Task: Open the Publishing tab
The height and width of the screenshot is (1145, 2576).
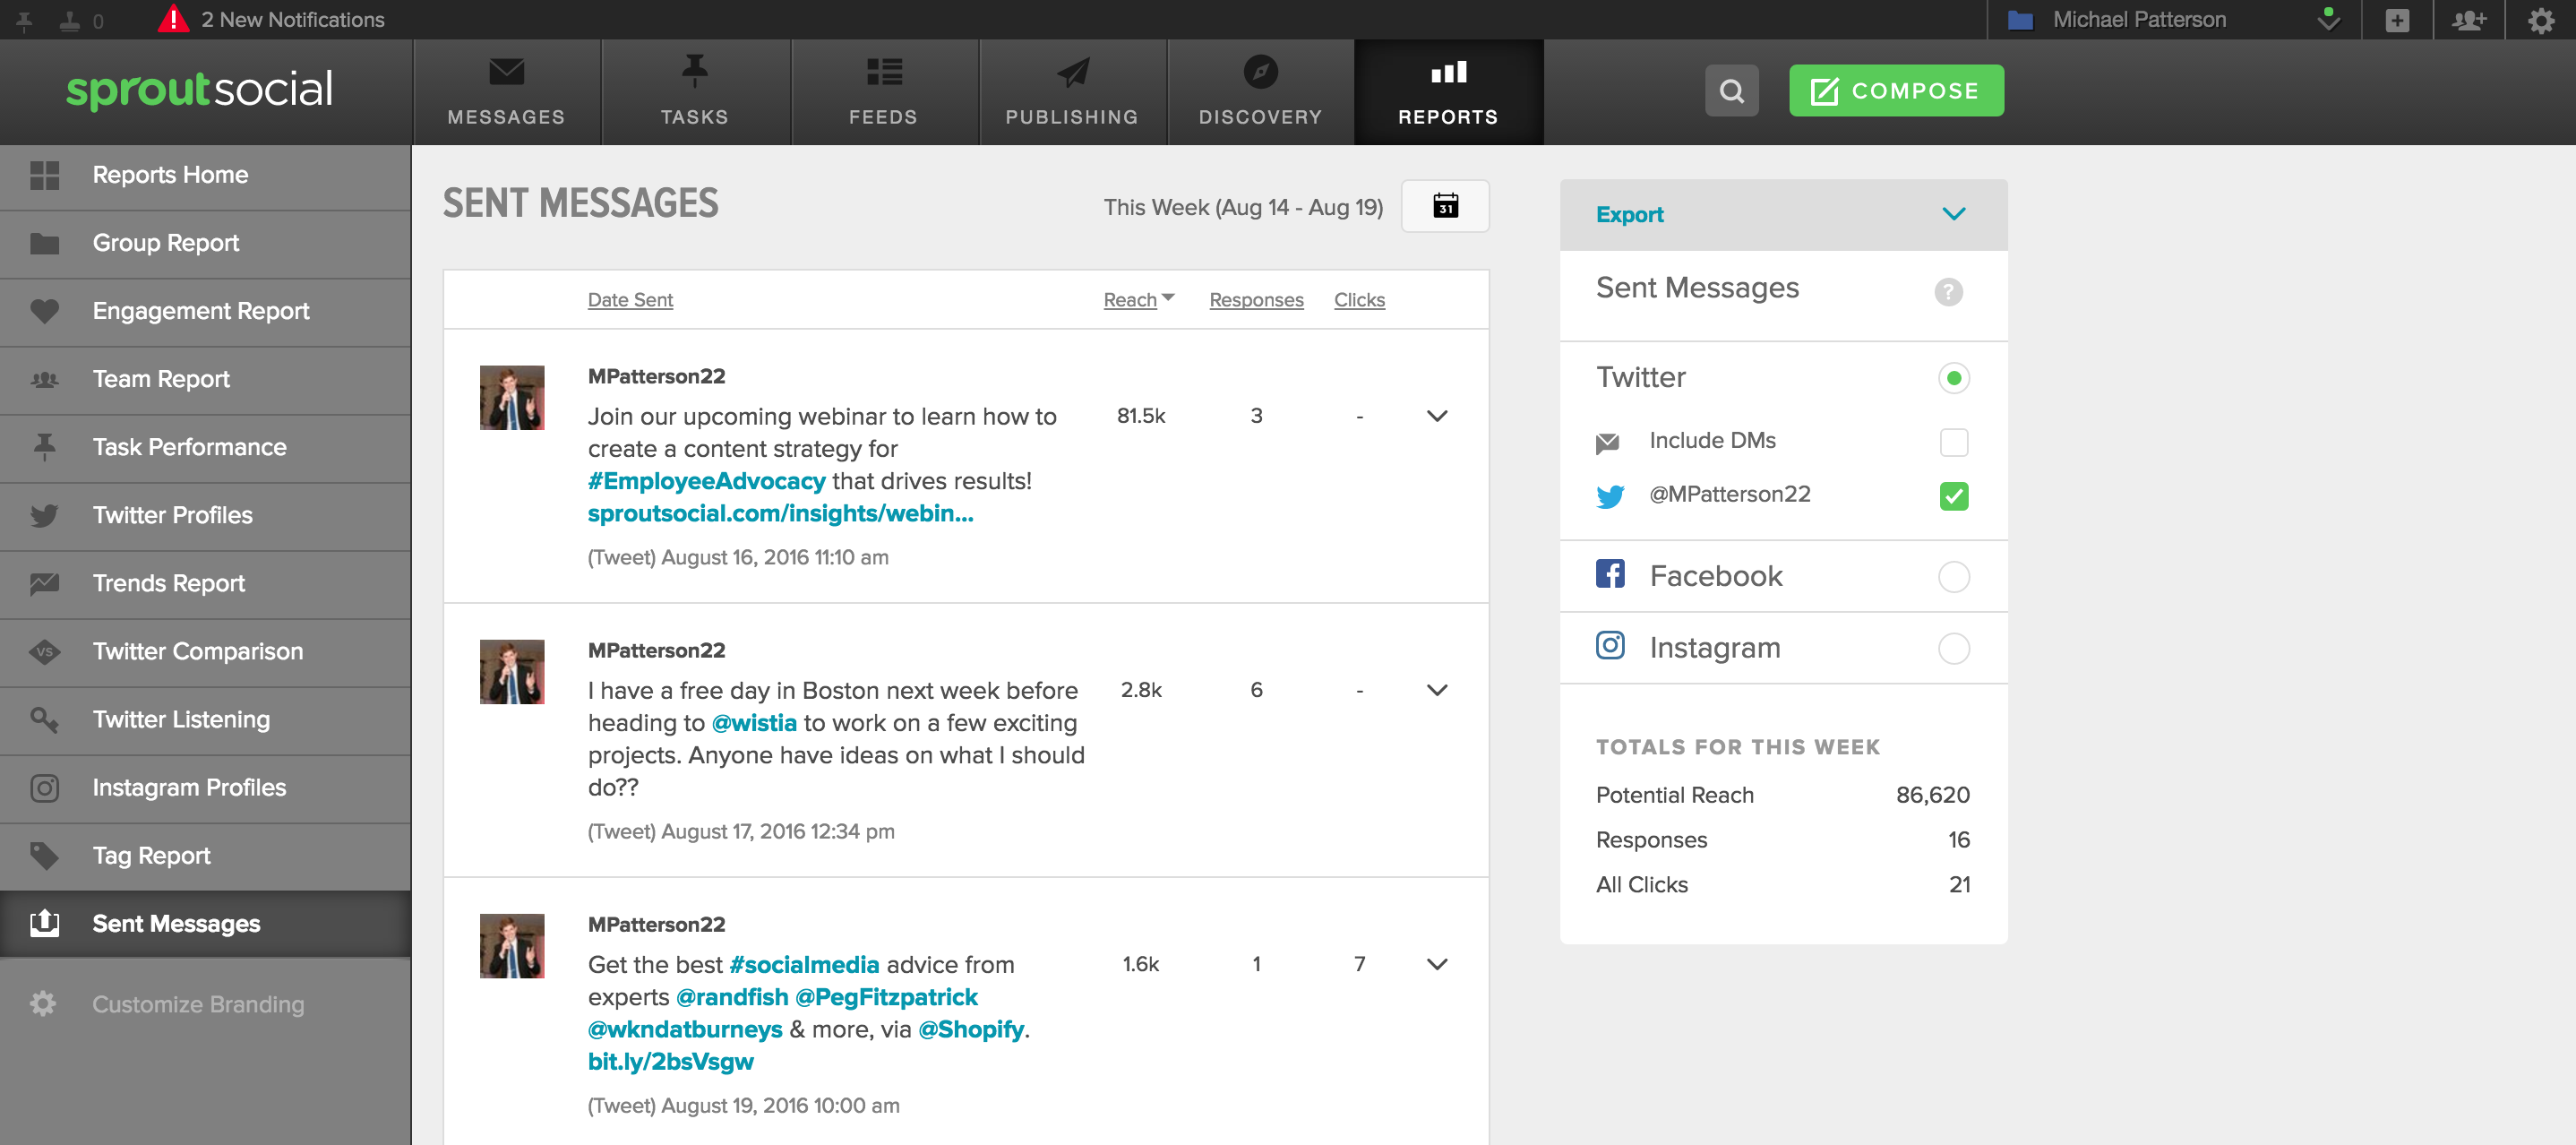Action: coord(1071,92)
